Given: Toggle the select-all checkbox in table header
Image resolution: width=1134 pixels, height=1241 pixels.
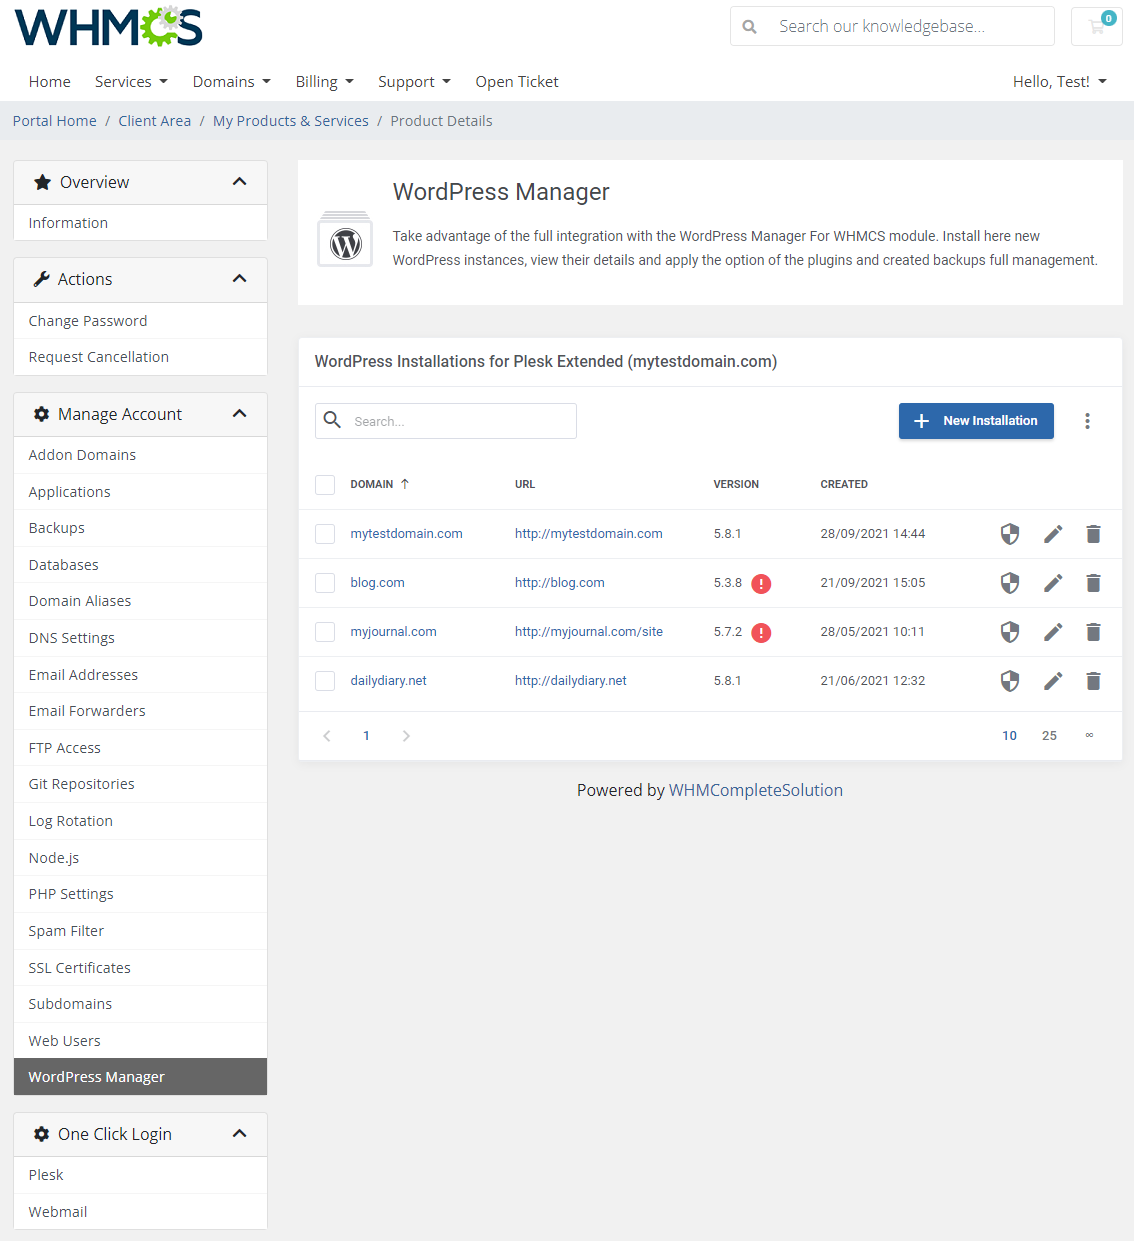Looking at the screenshot, I should point(325,485).
